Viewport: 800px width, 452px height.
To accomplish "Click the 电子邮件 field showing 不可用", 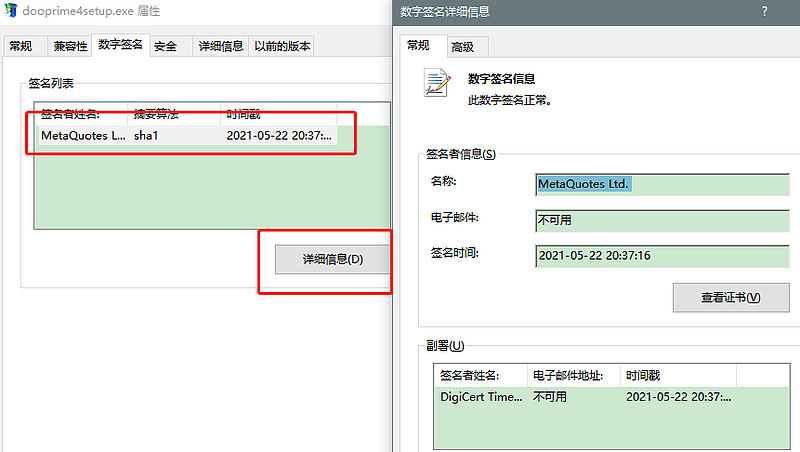I will 661,220.
